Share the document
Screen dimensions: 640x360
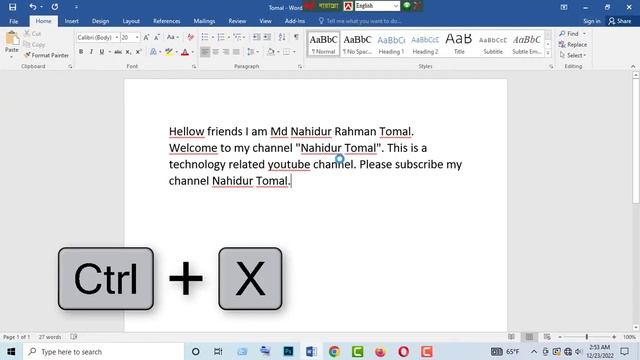[620, 21]
